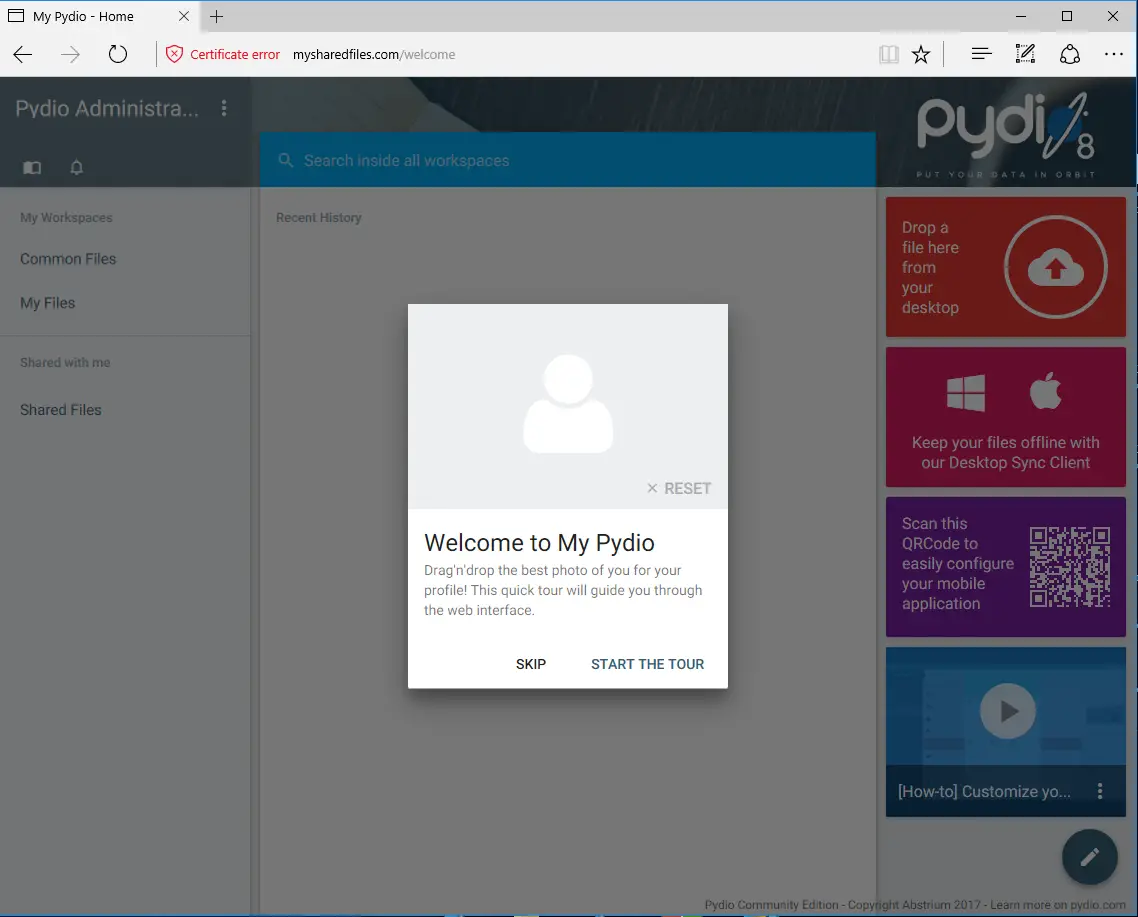Open a new browser tab with plus
The image size is (1138, 917).
(216, 16)
